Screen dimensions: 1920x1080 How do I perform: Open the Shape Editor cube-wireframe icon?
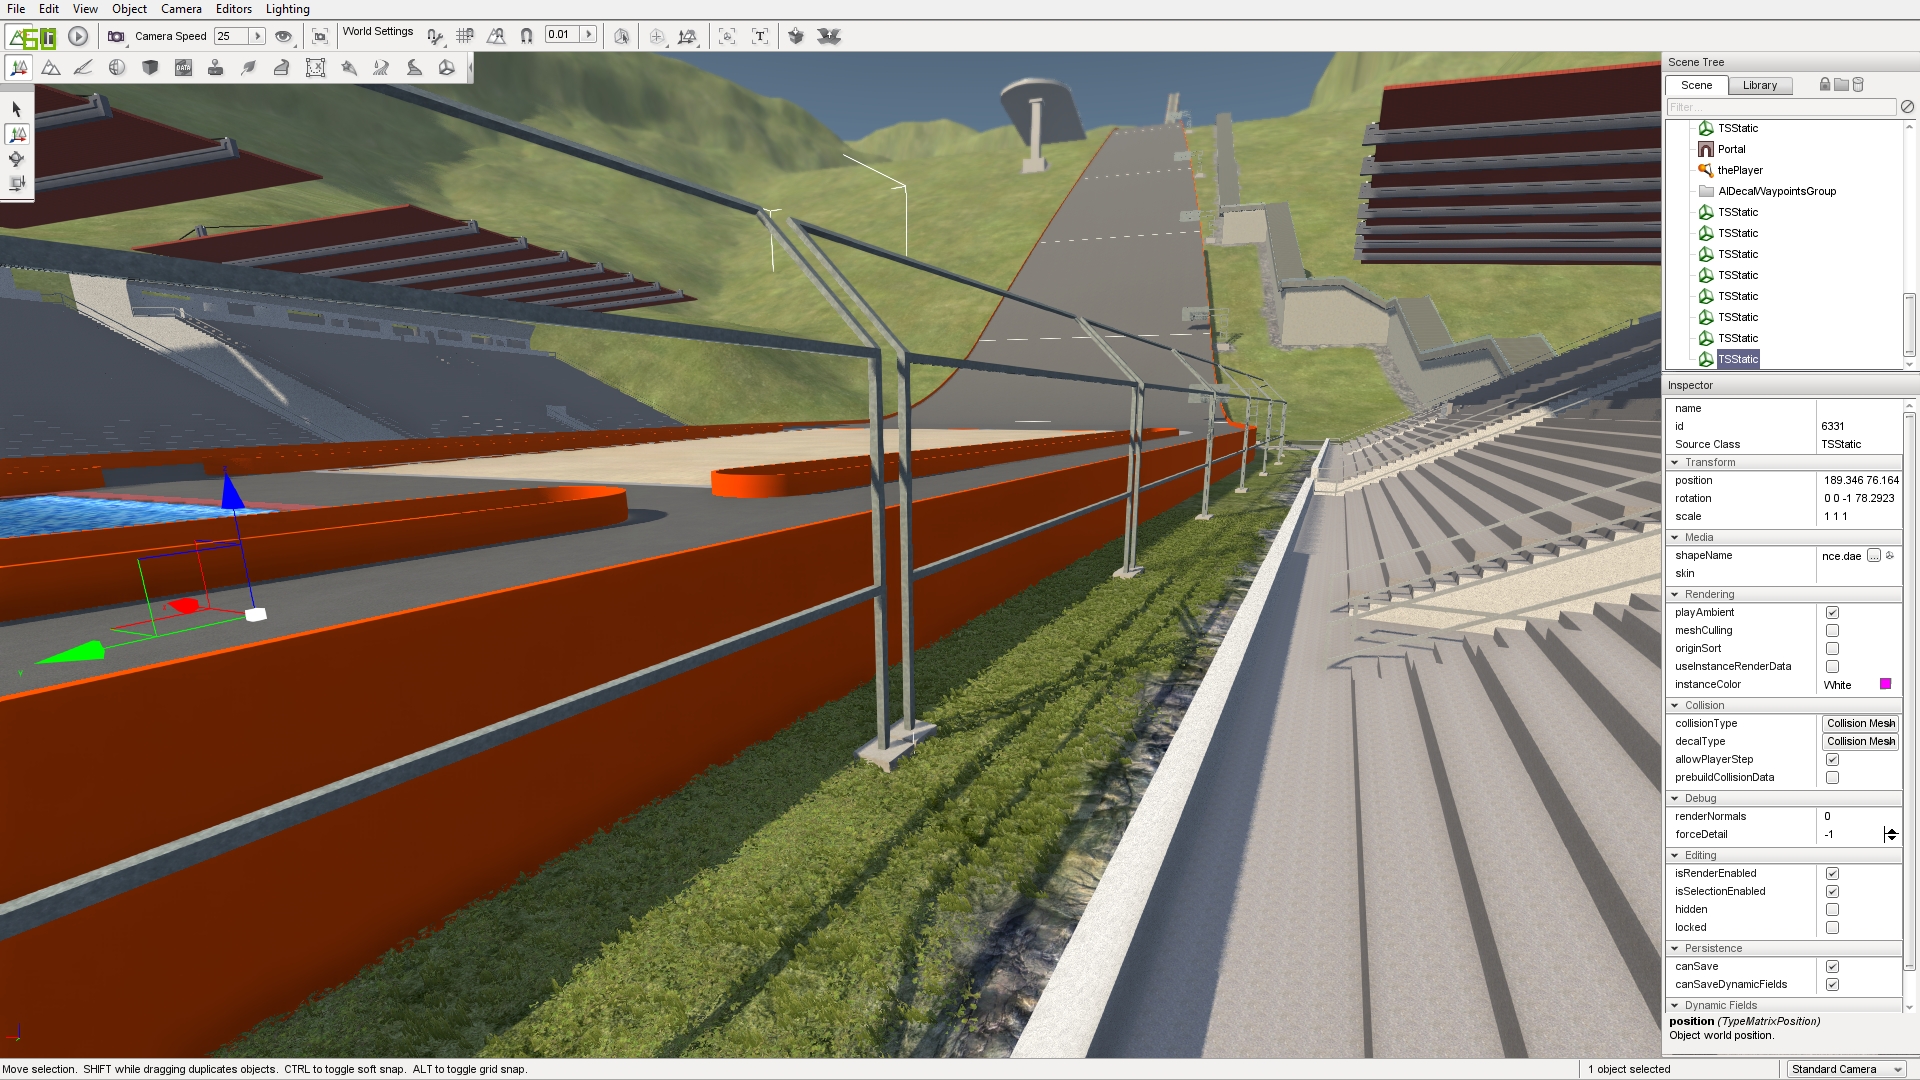pyautogui.click(x=447, y=68)
